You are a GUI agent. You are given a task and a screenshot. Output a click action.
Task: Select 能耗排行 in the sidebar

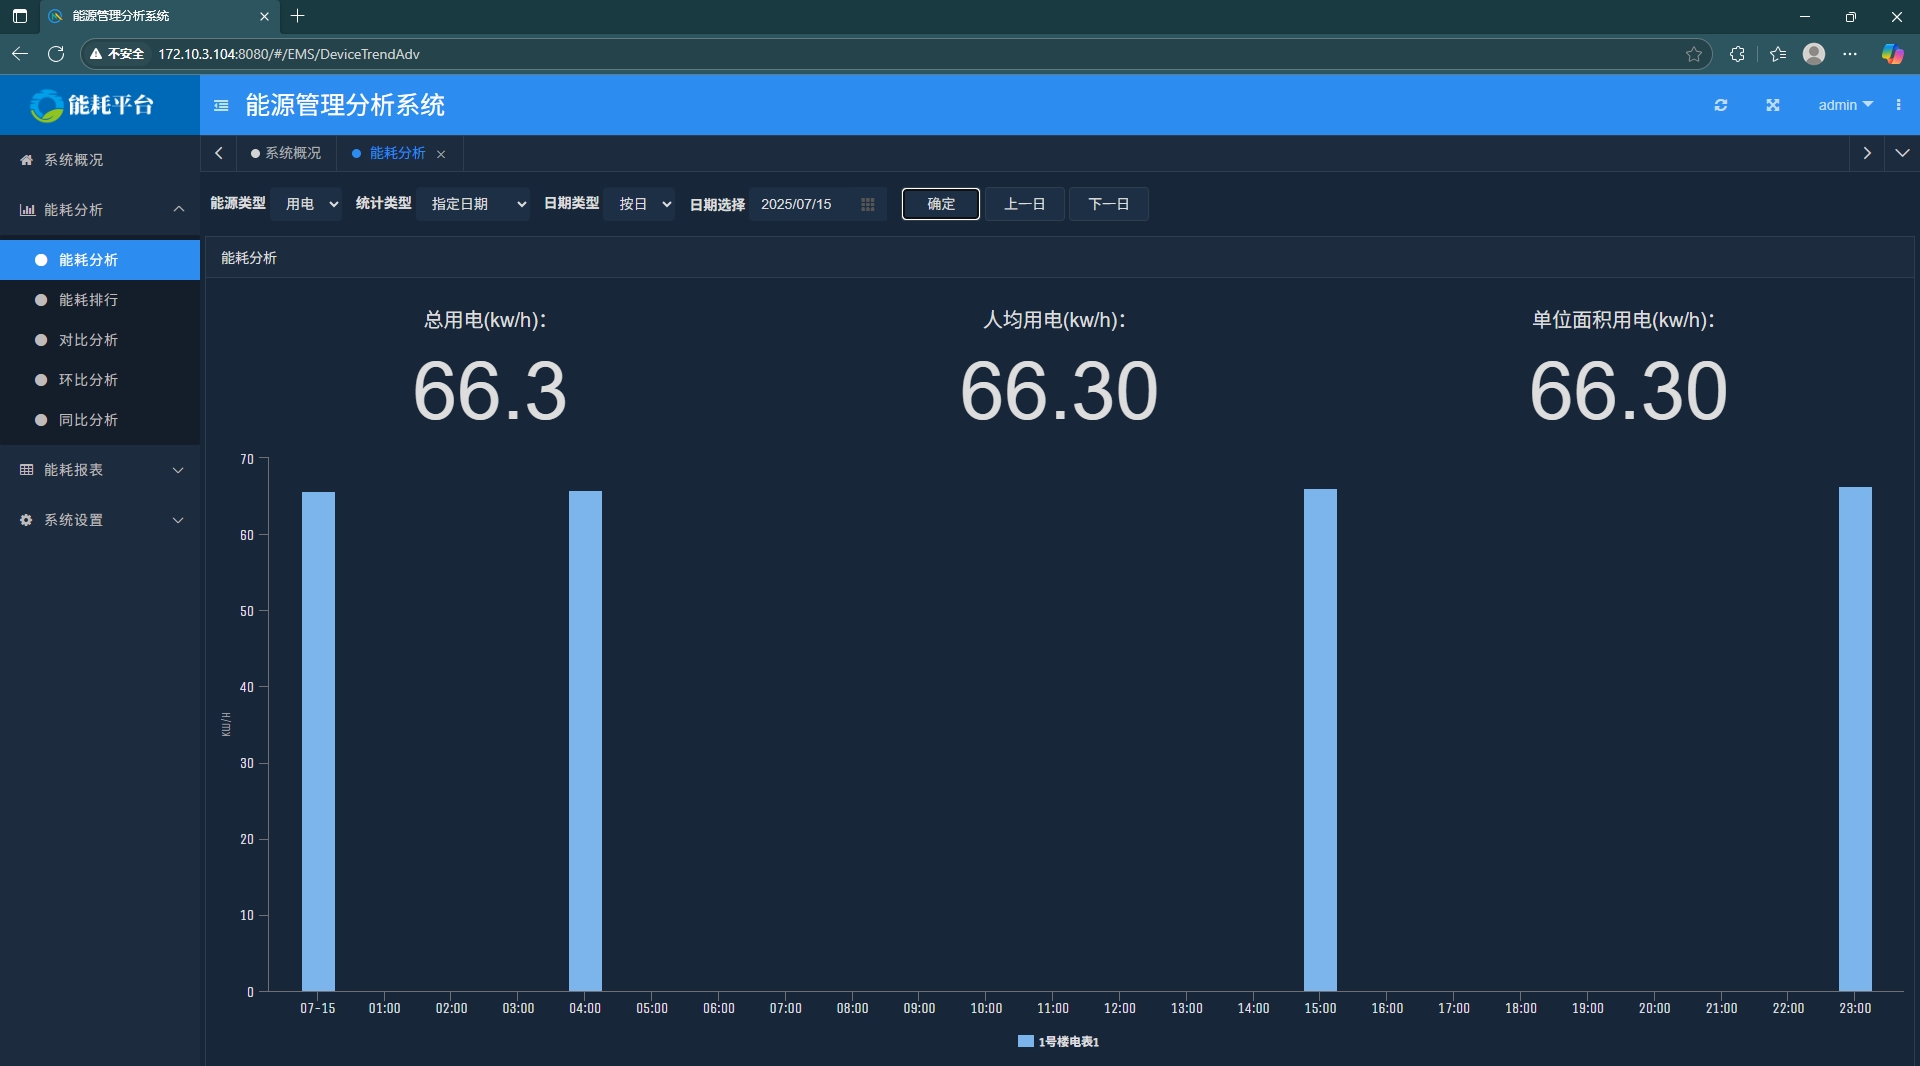tap(88, 300)
